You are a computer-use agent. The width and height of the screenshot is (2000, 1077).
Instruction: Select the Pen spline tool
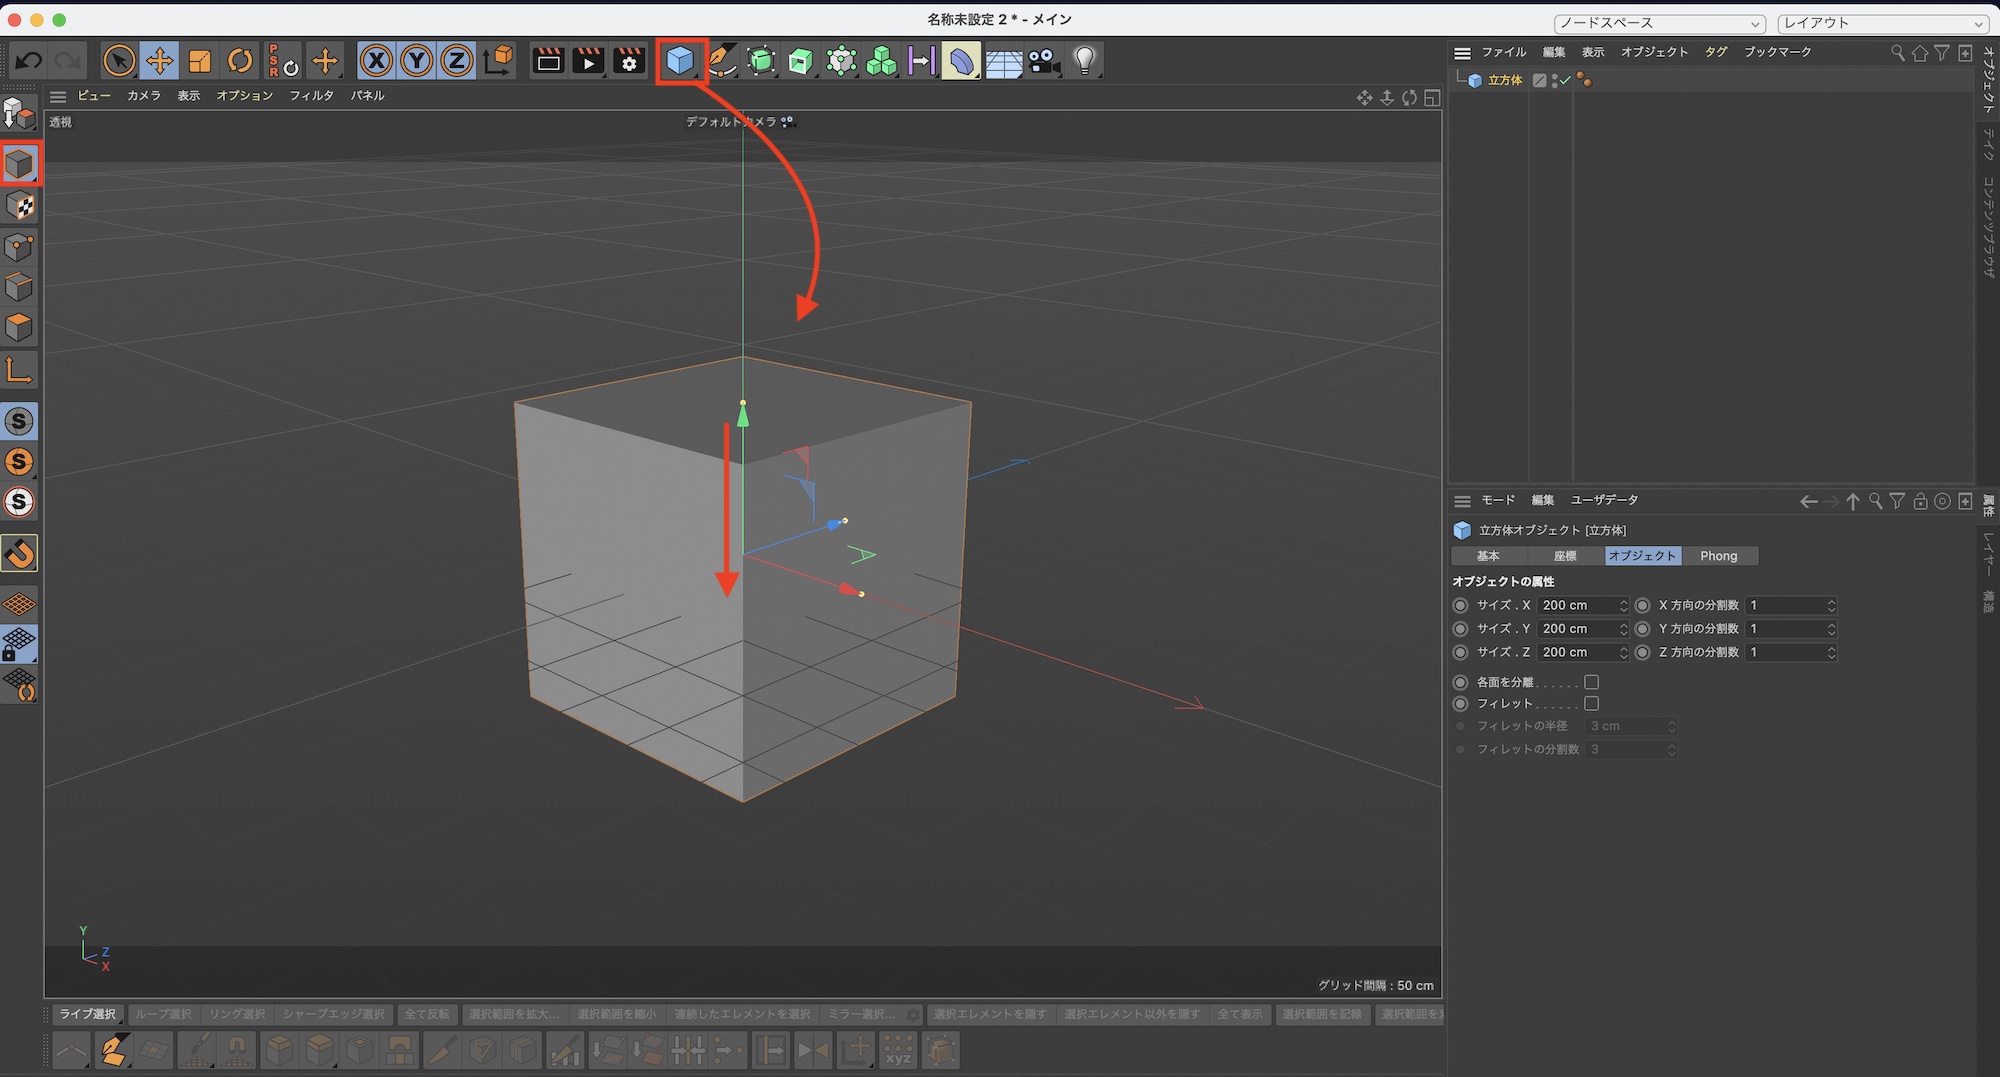tap(722, 60)
